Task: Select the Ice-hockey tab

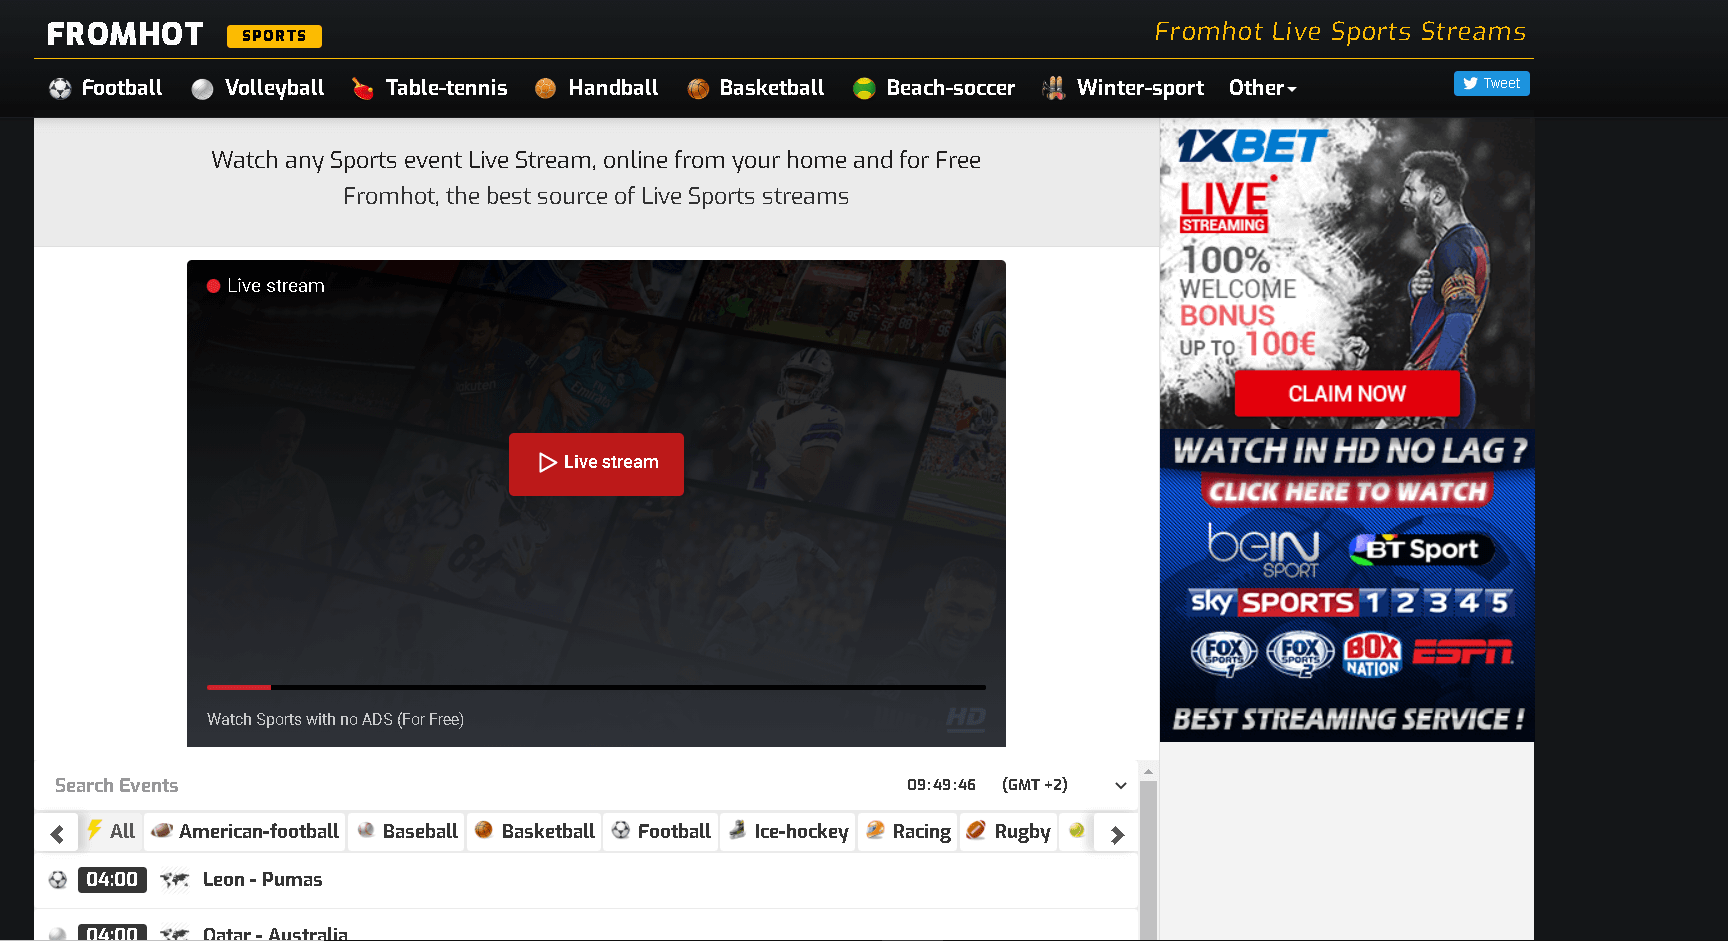Action: pos(789,831)
